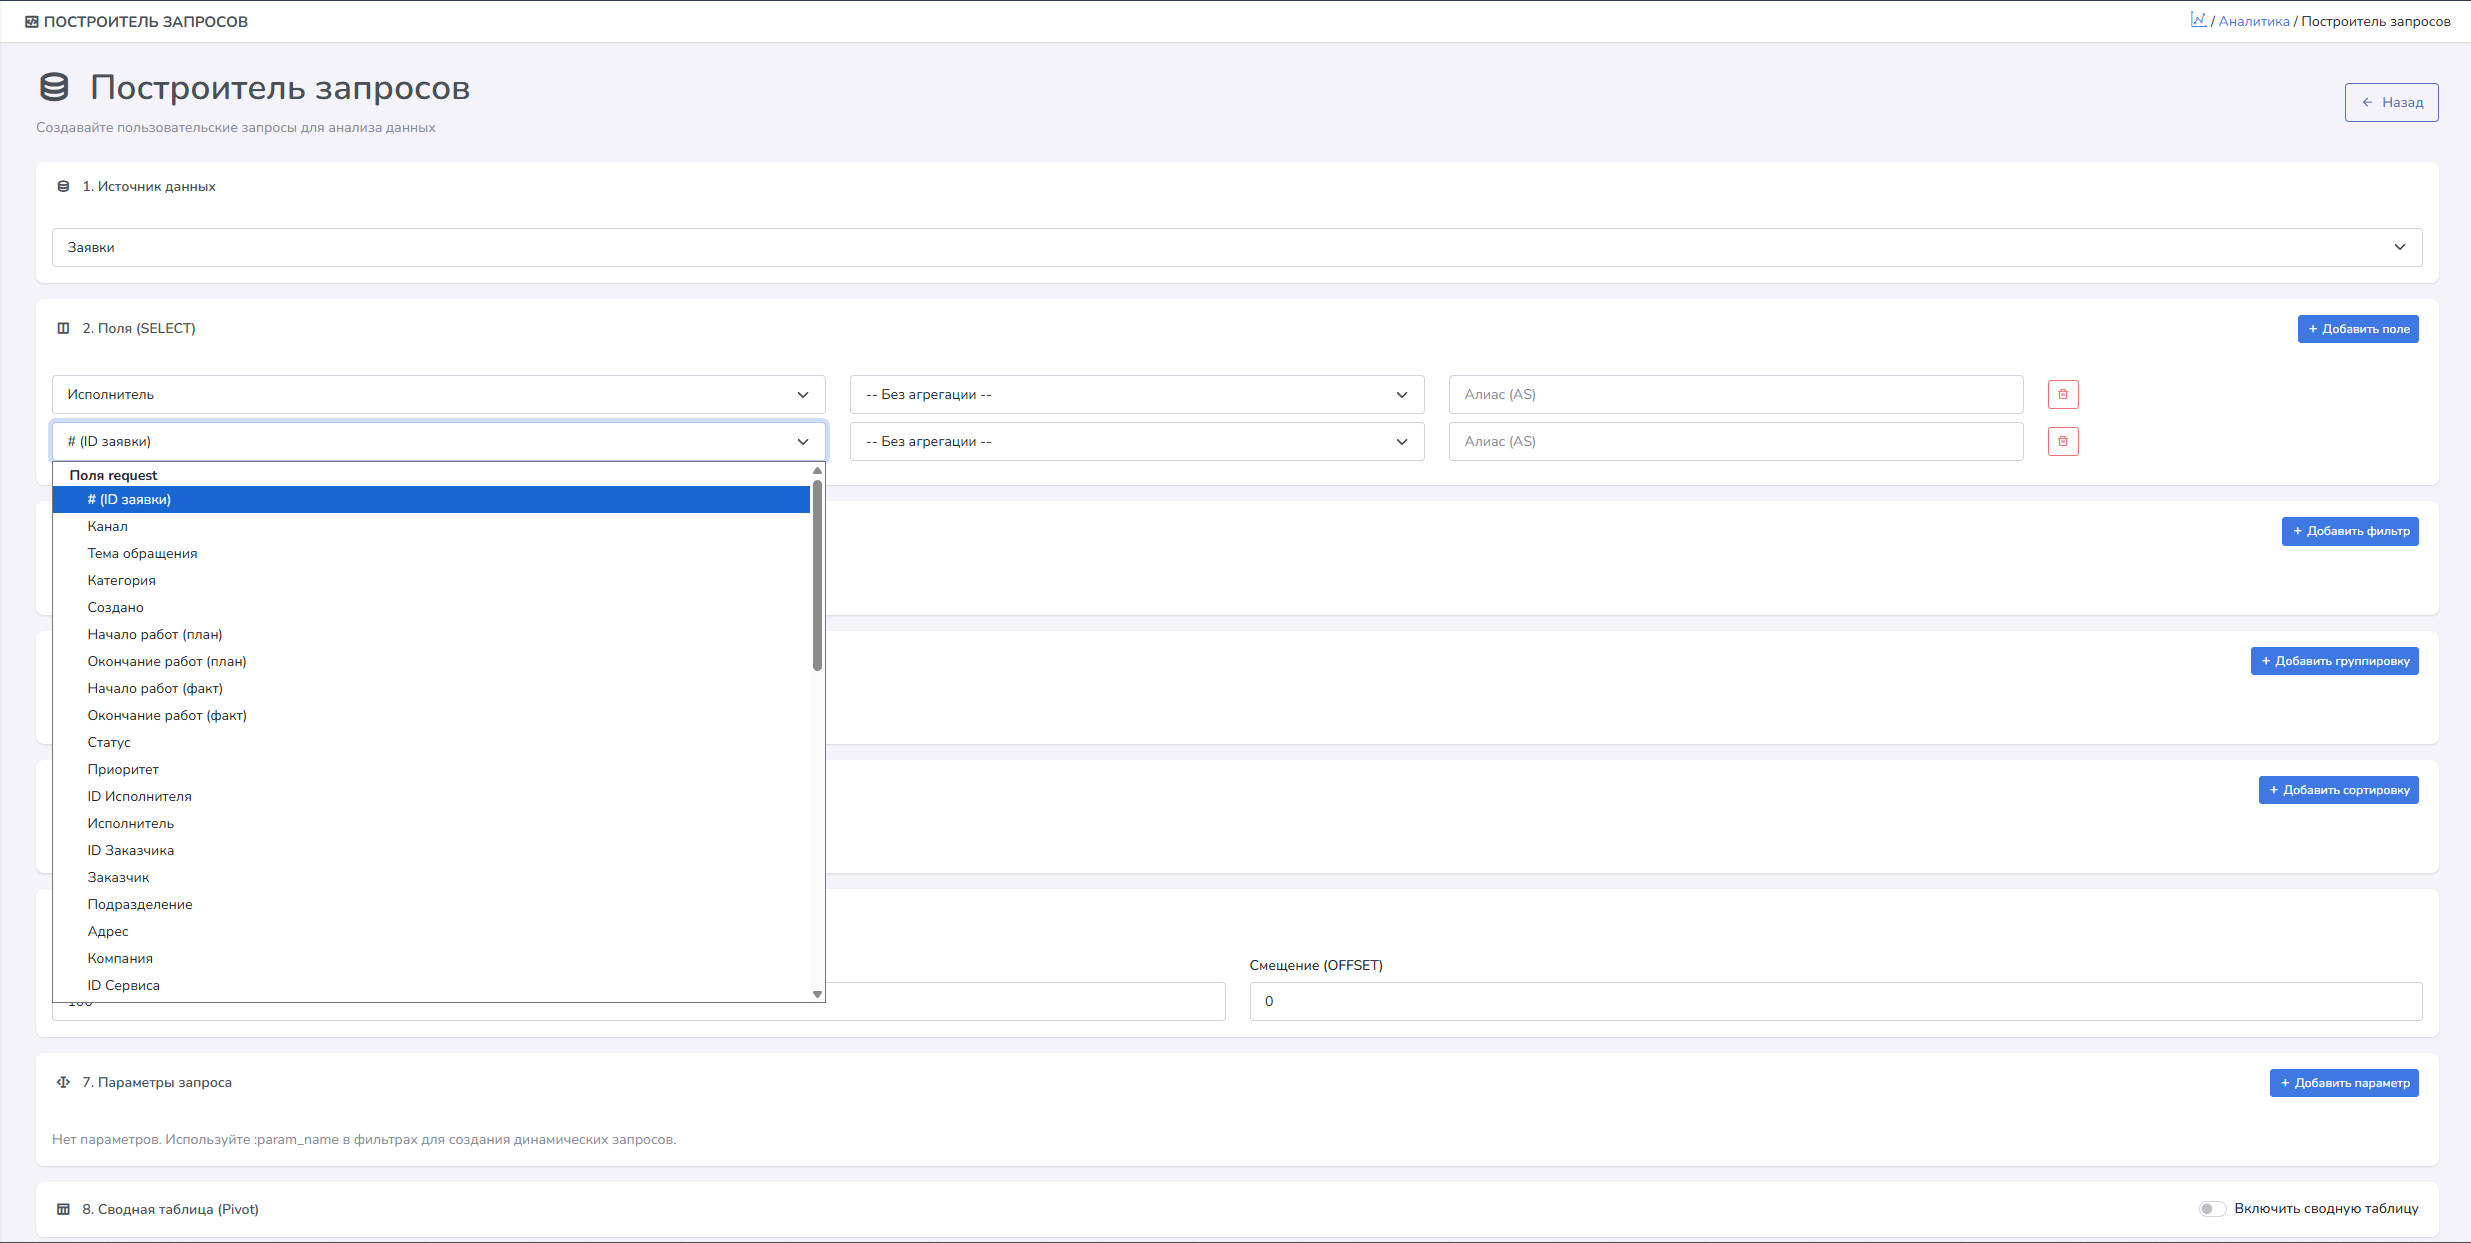The width and height of the screenshot is (2471, 1243).
Task: Delete the Исполнитель field row with trash icon
Action: point(2062,394)
